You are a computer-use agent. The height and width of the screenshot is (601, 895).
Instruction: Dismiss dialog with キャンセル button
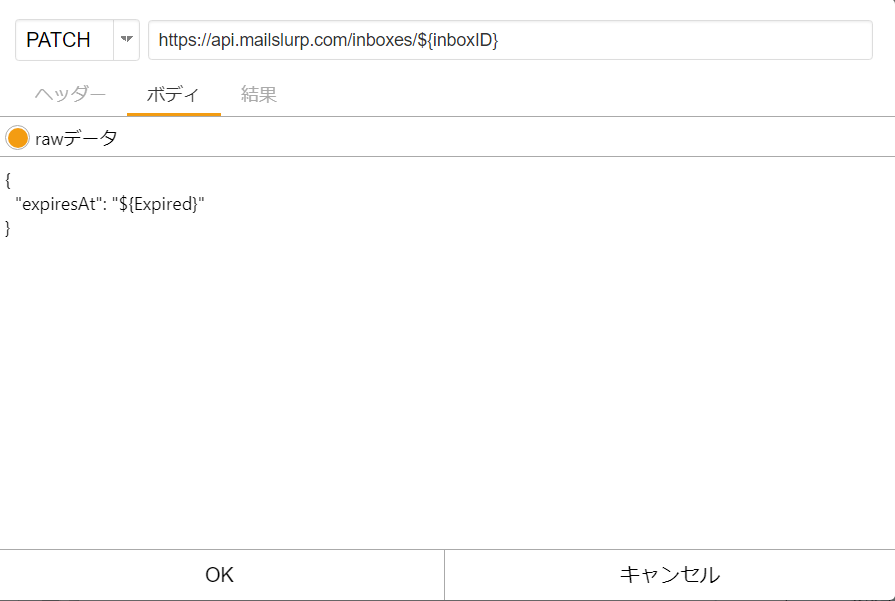click(670, 575)
